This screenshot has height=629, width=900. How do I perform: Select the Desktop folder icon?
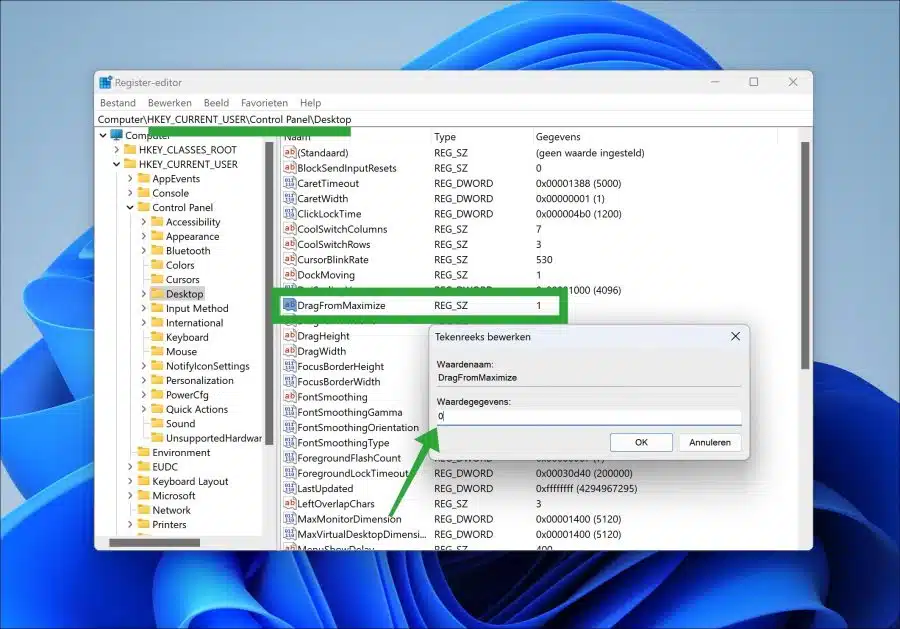pyautogui.click(x=157, y=293)
